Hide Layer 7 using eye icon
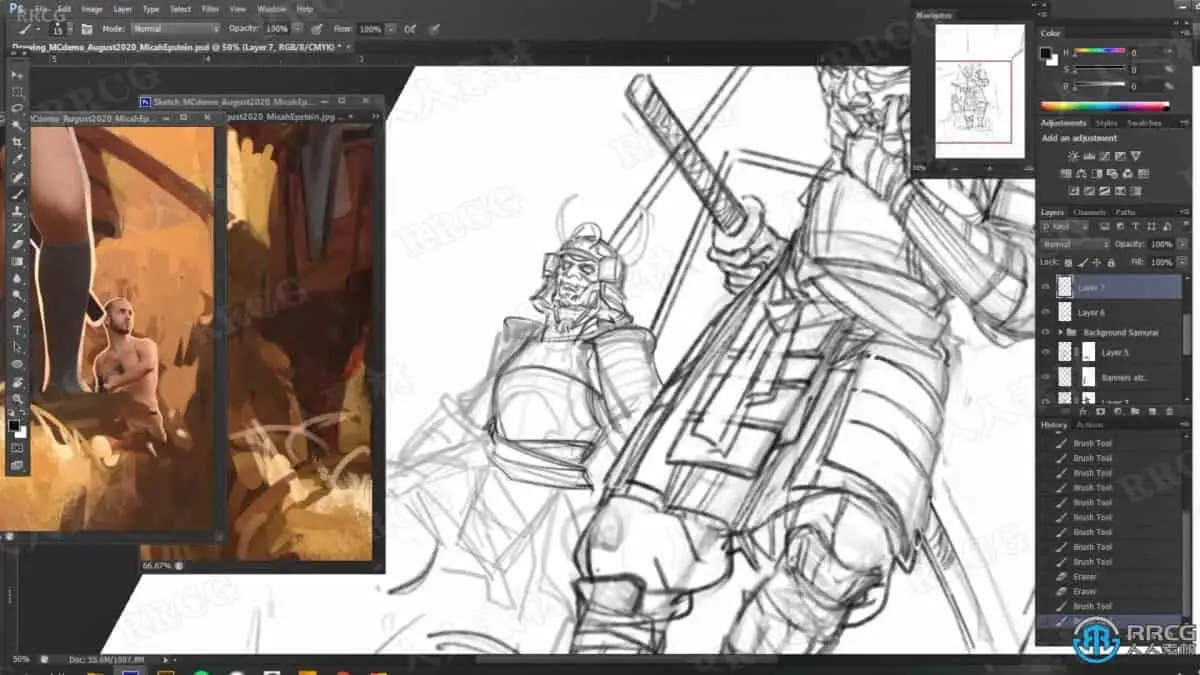 [1047, 287]
